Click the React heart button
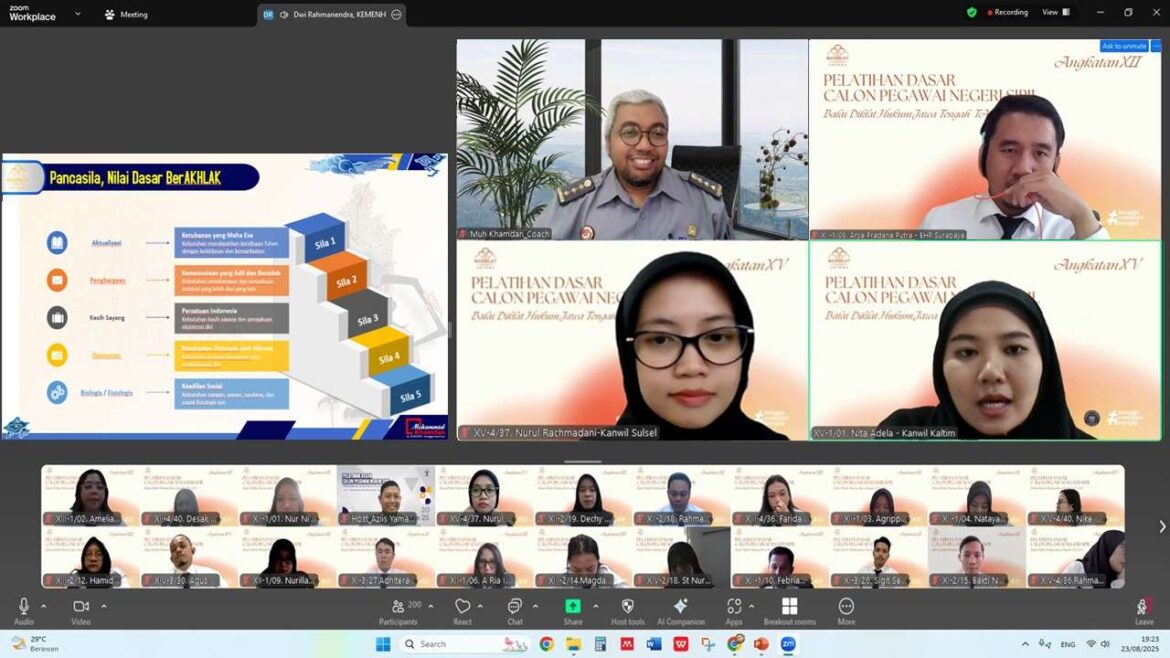This screenshot has width=1170, height=658. [463, 611]
